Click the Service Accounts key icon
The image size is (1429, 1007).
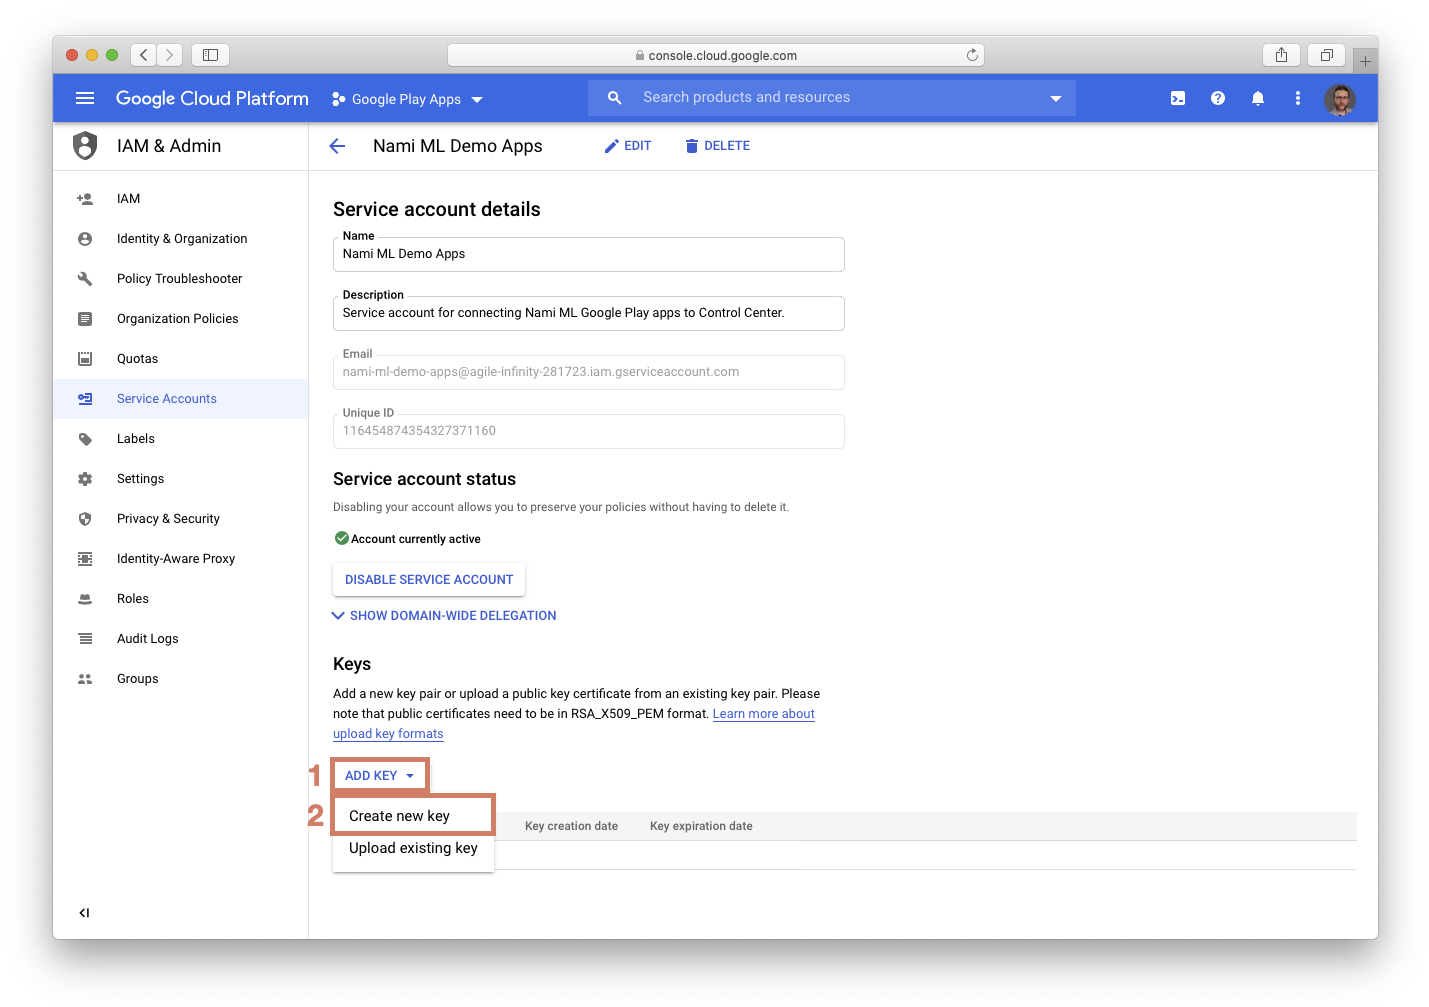click(85, 399)
